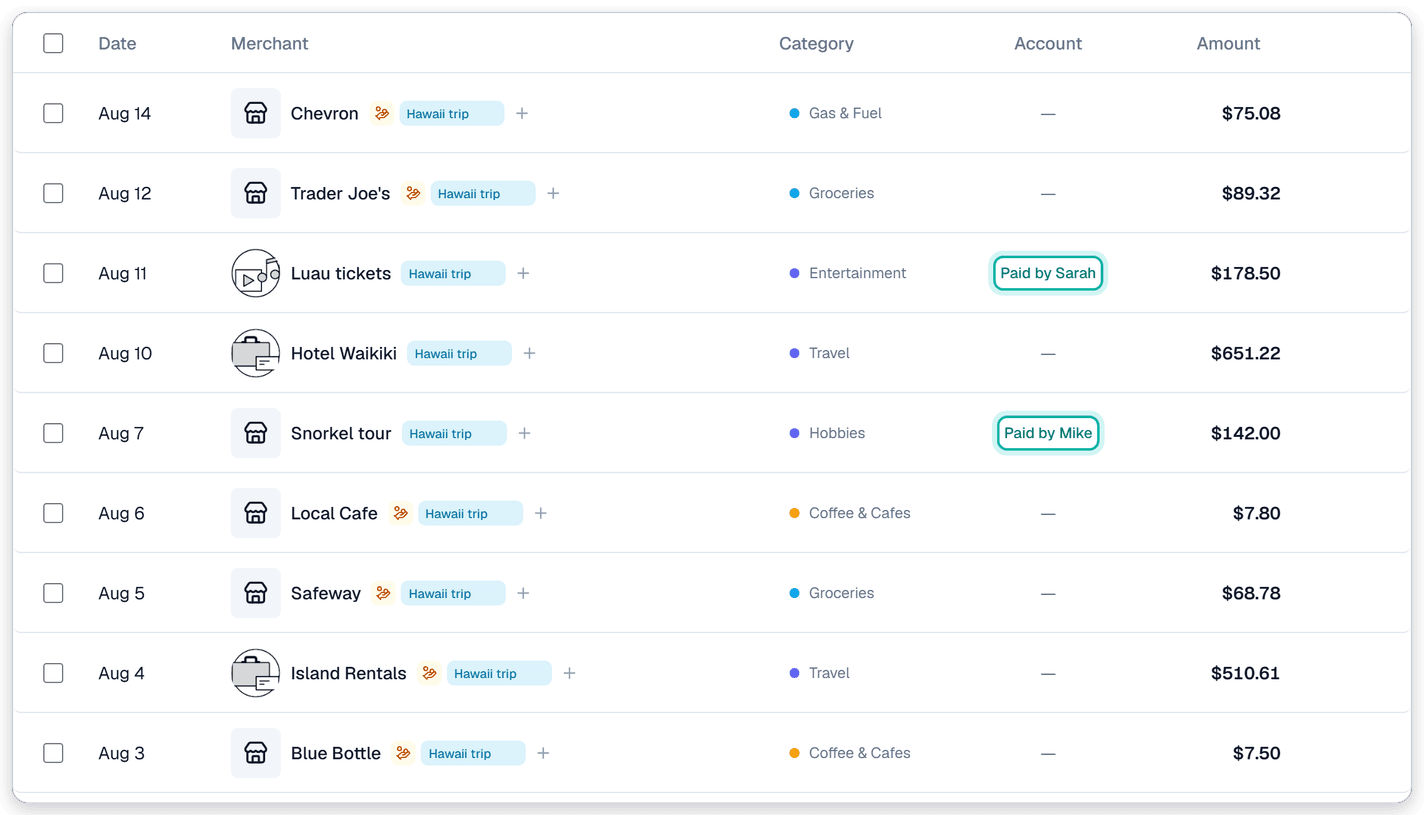Sort by the Category column header
Viewport: 1424px width, 815px height.
click(816, 44)
